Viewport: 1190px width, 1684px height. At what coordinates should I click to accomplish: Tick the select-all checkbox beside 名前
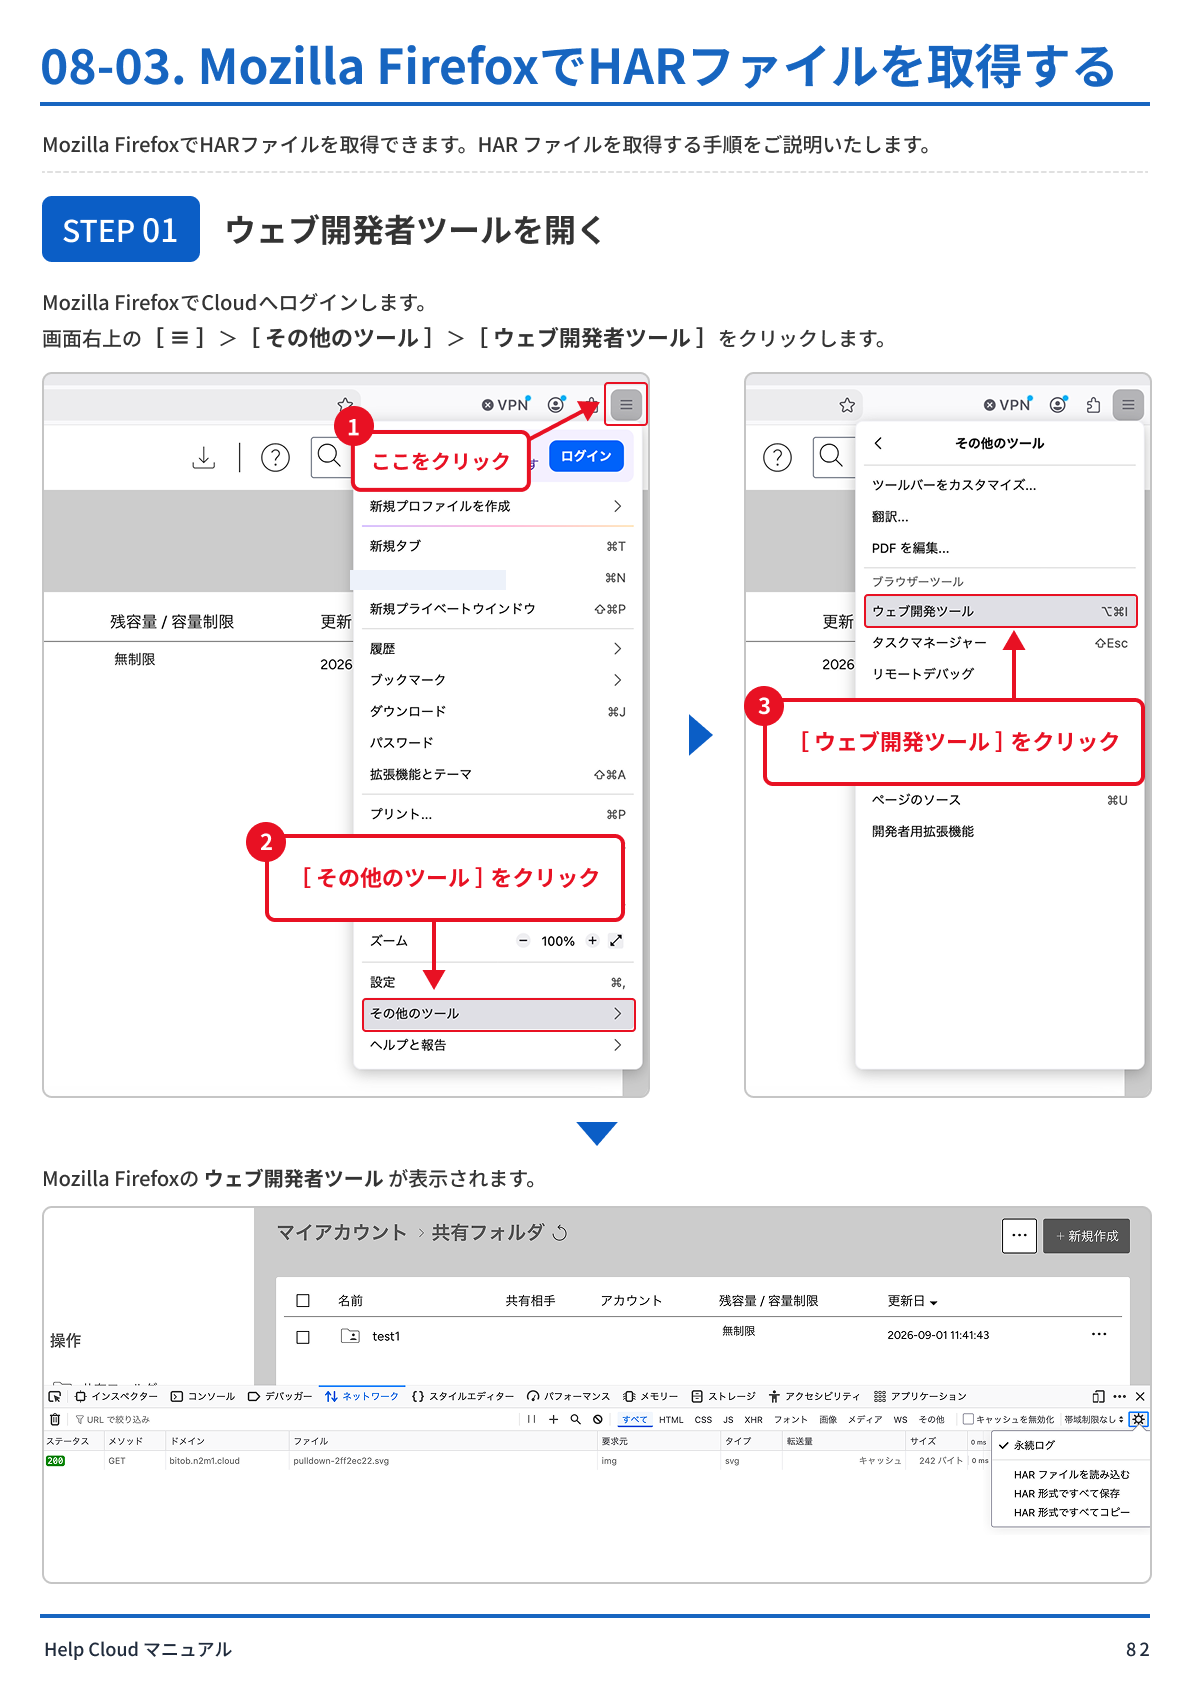(x=303, y=1300)
